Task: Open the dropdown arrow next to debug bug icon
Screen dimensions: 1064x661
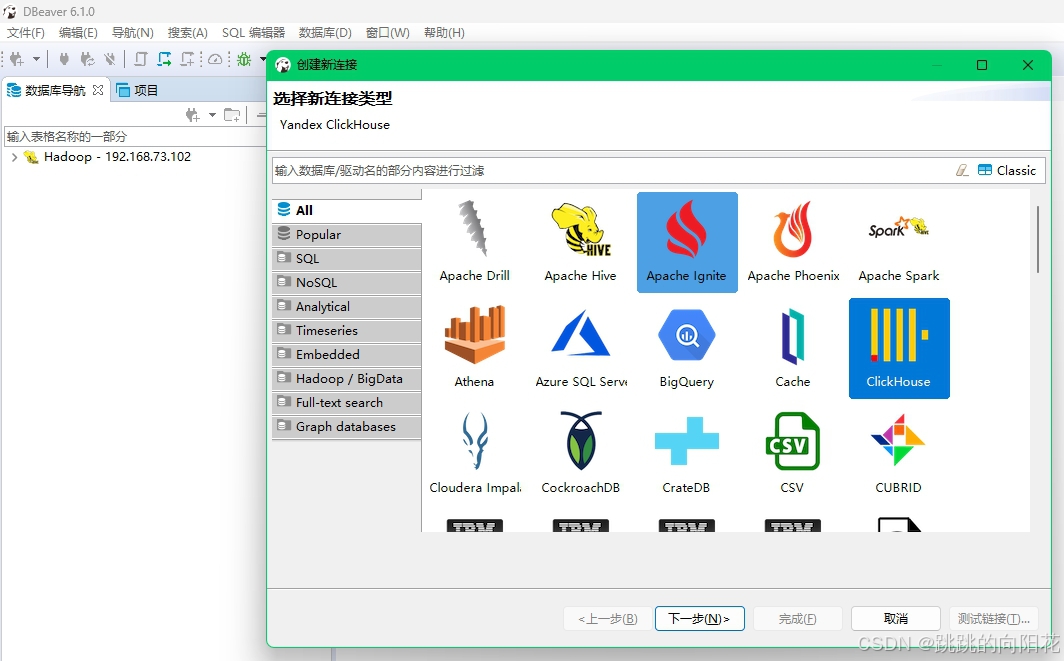Action: pos(262,60)
